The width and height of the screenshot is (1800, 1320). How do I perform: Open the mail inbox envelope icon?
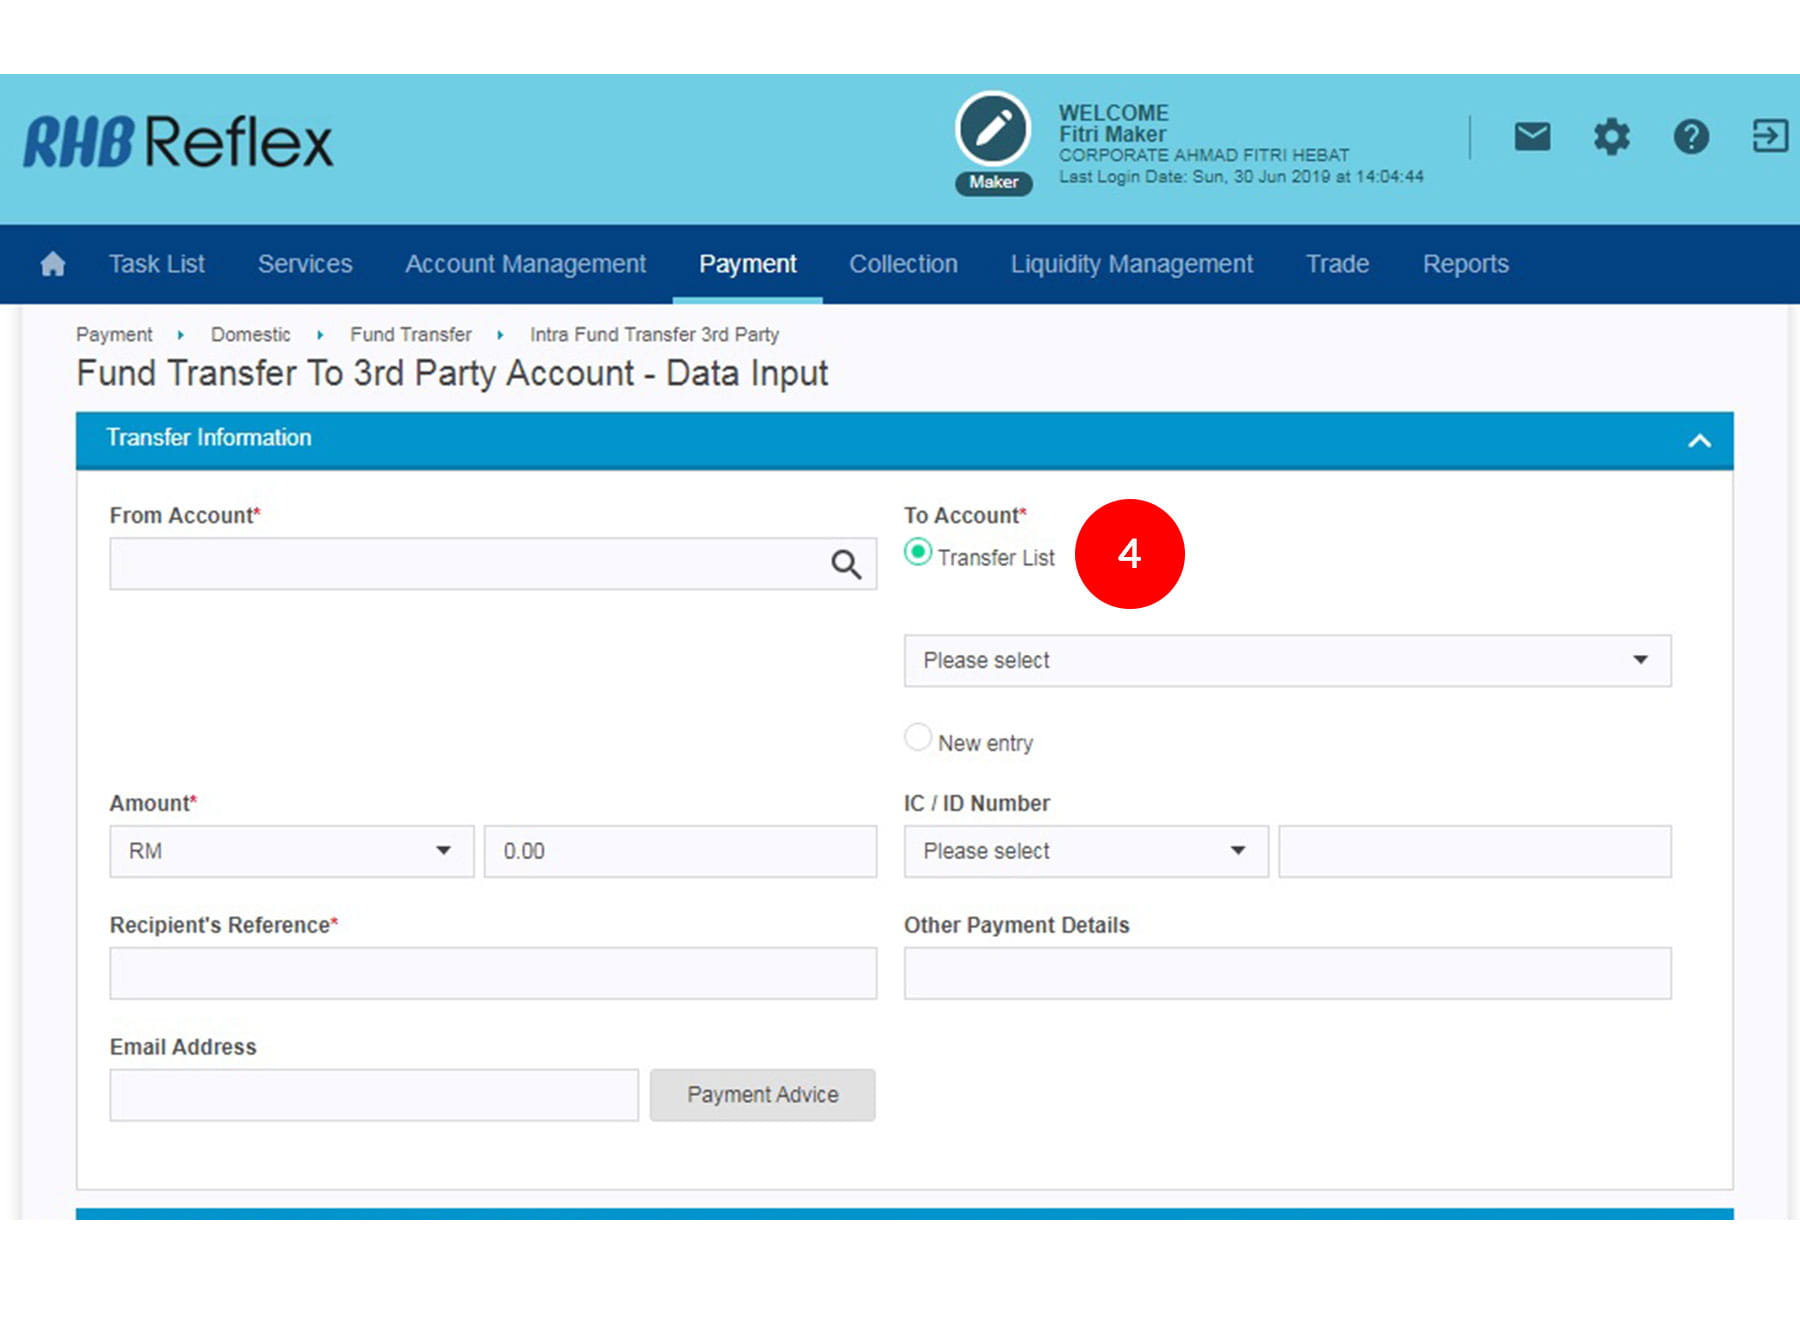tap(1531, 136)
